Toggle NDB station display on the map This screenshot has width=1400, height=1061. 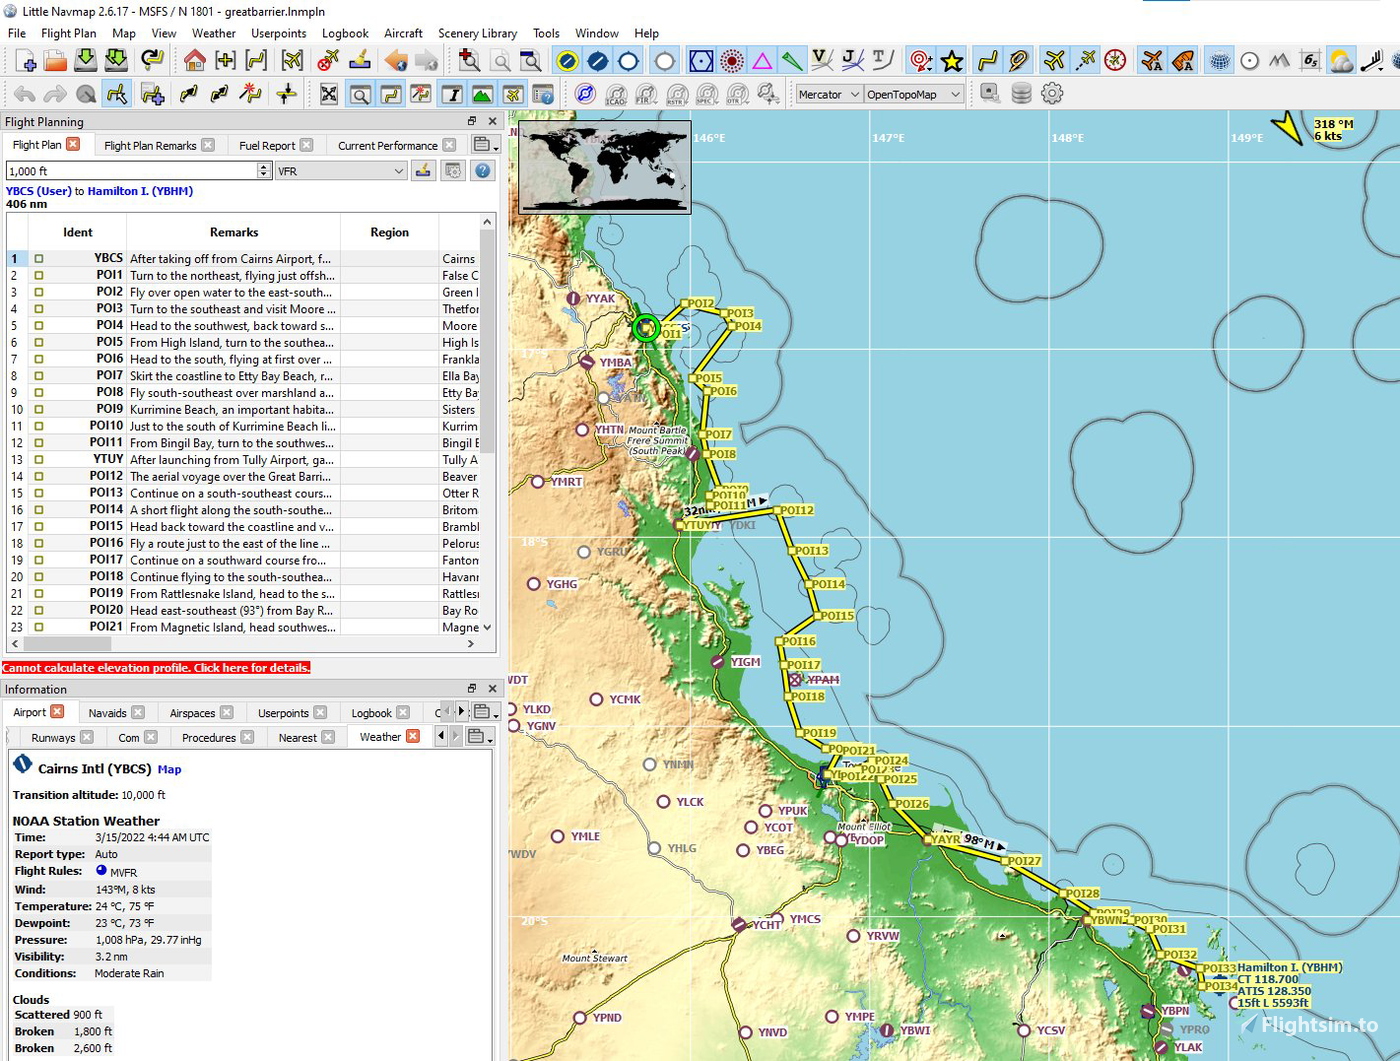[x=732, y=61]
